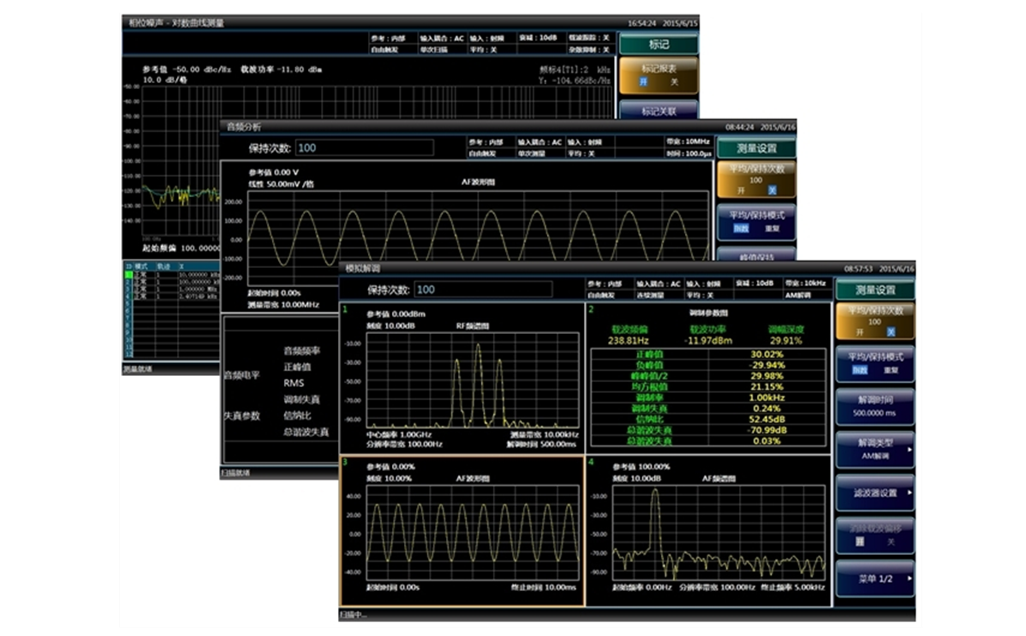Click the 测量设置 header in 音频分析 window
The width and height of the screenshot is (1026, 636).
point(755,148)
